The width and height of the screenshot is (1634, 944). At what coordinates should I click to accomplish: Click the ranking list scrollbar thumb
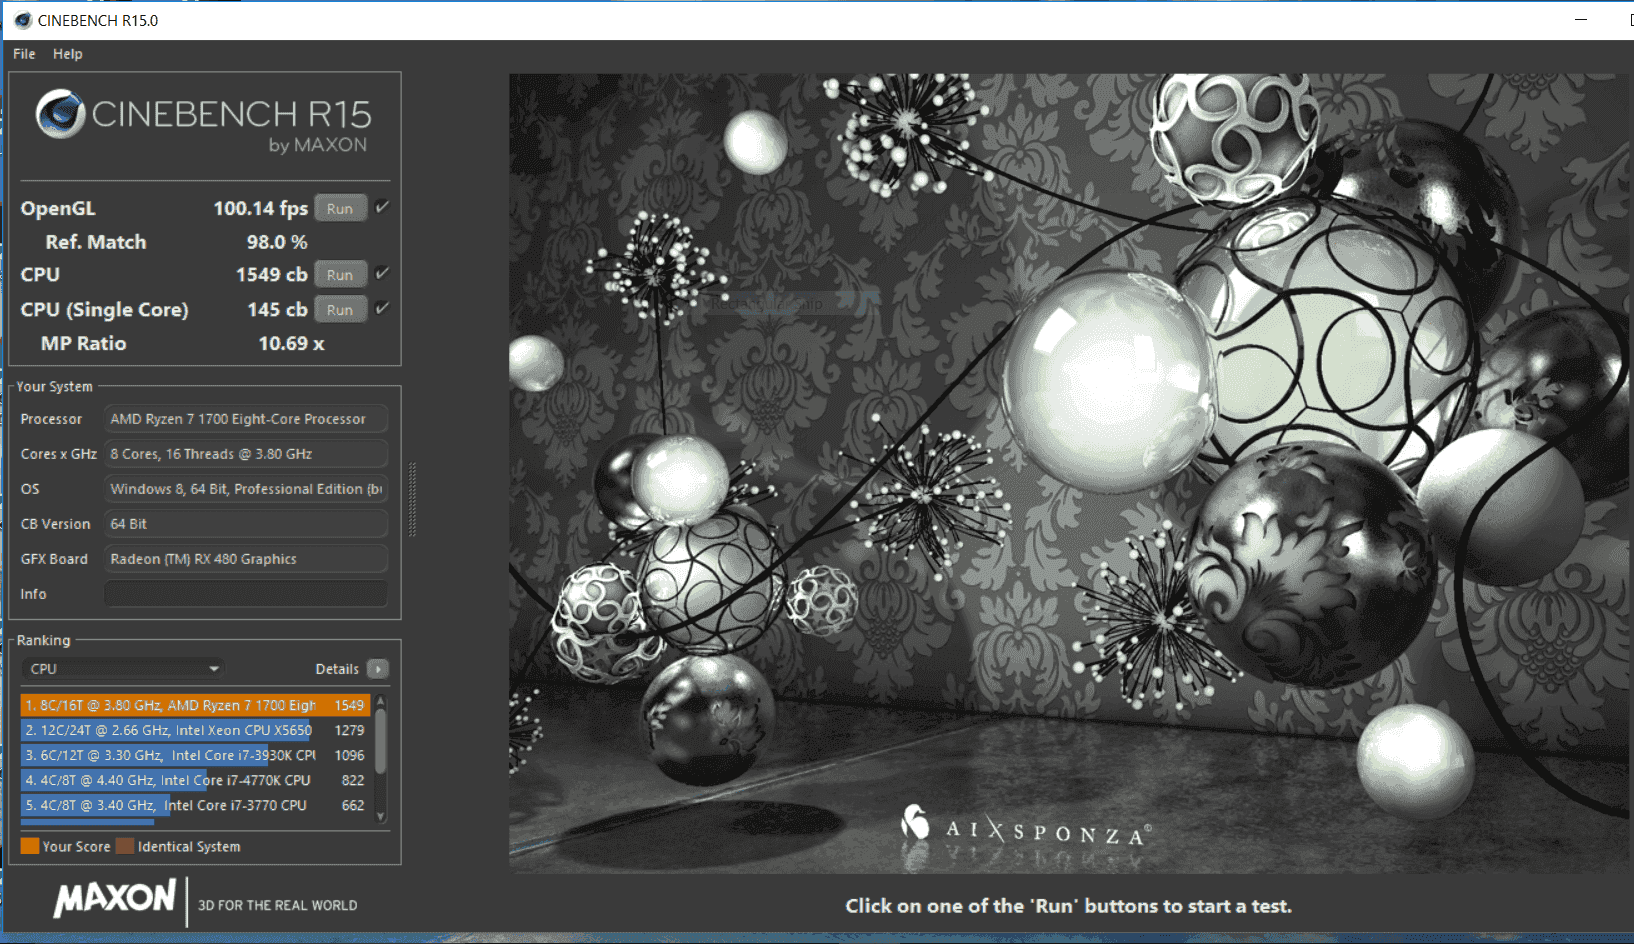[x=381, y=740]
